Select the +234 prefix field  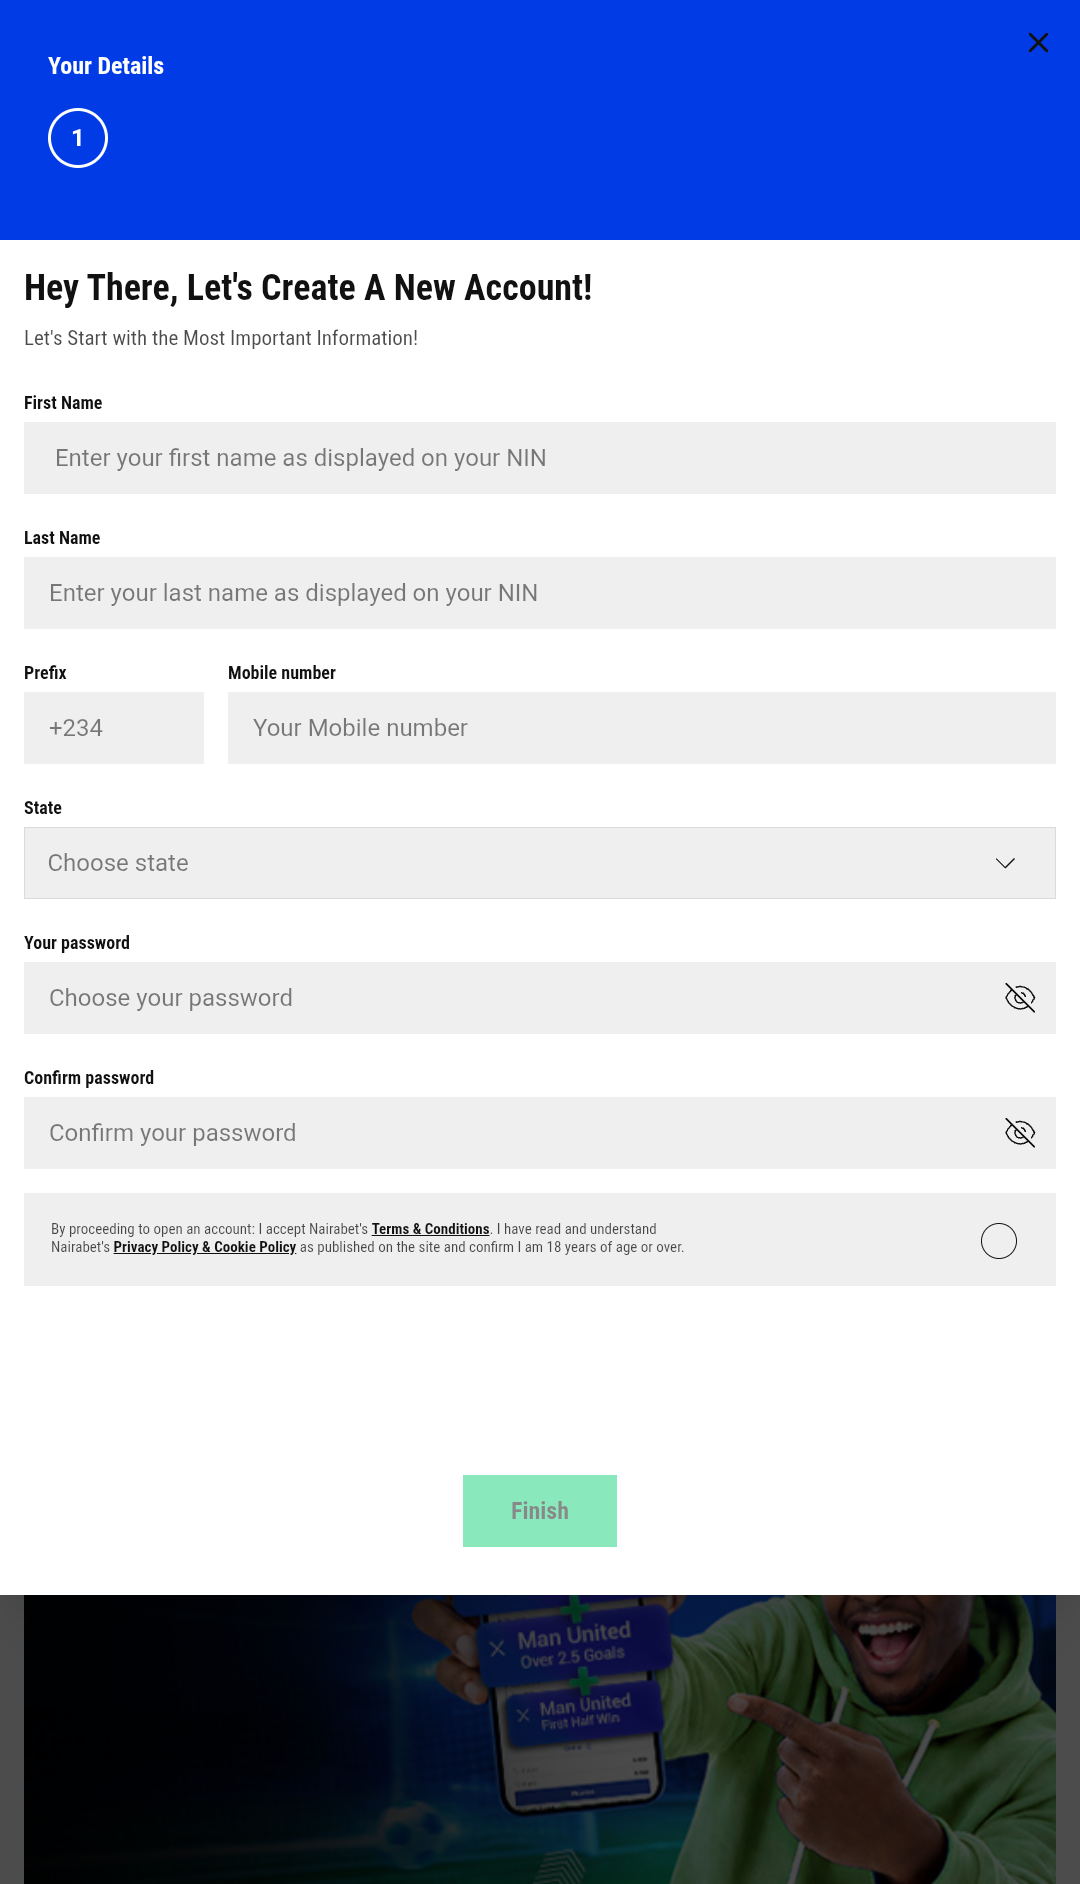click(113, 727)
